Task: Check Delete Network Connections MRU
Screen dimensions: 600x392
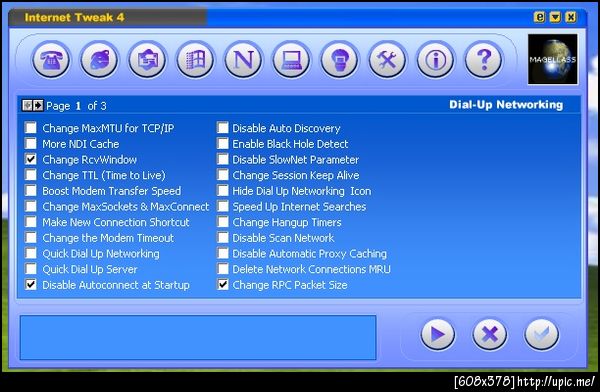Action: click(223, 269)
